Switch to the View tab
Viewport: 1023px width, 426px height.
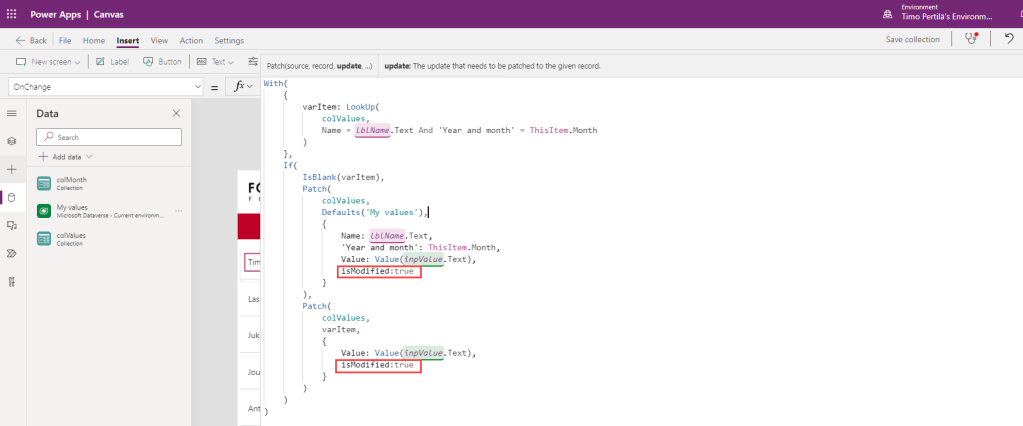[159, 40]
